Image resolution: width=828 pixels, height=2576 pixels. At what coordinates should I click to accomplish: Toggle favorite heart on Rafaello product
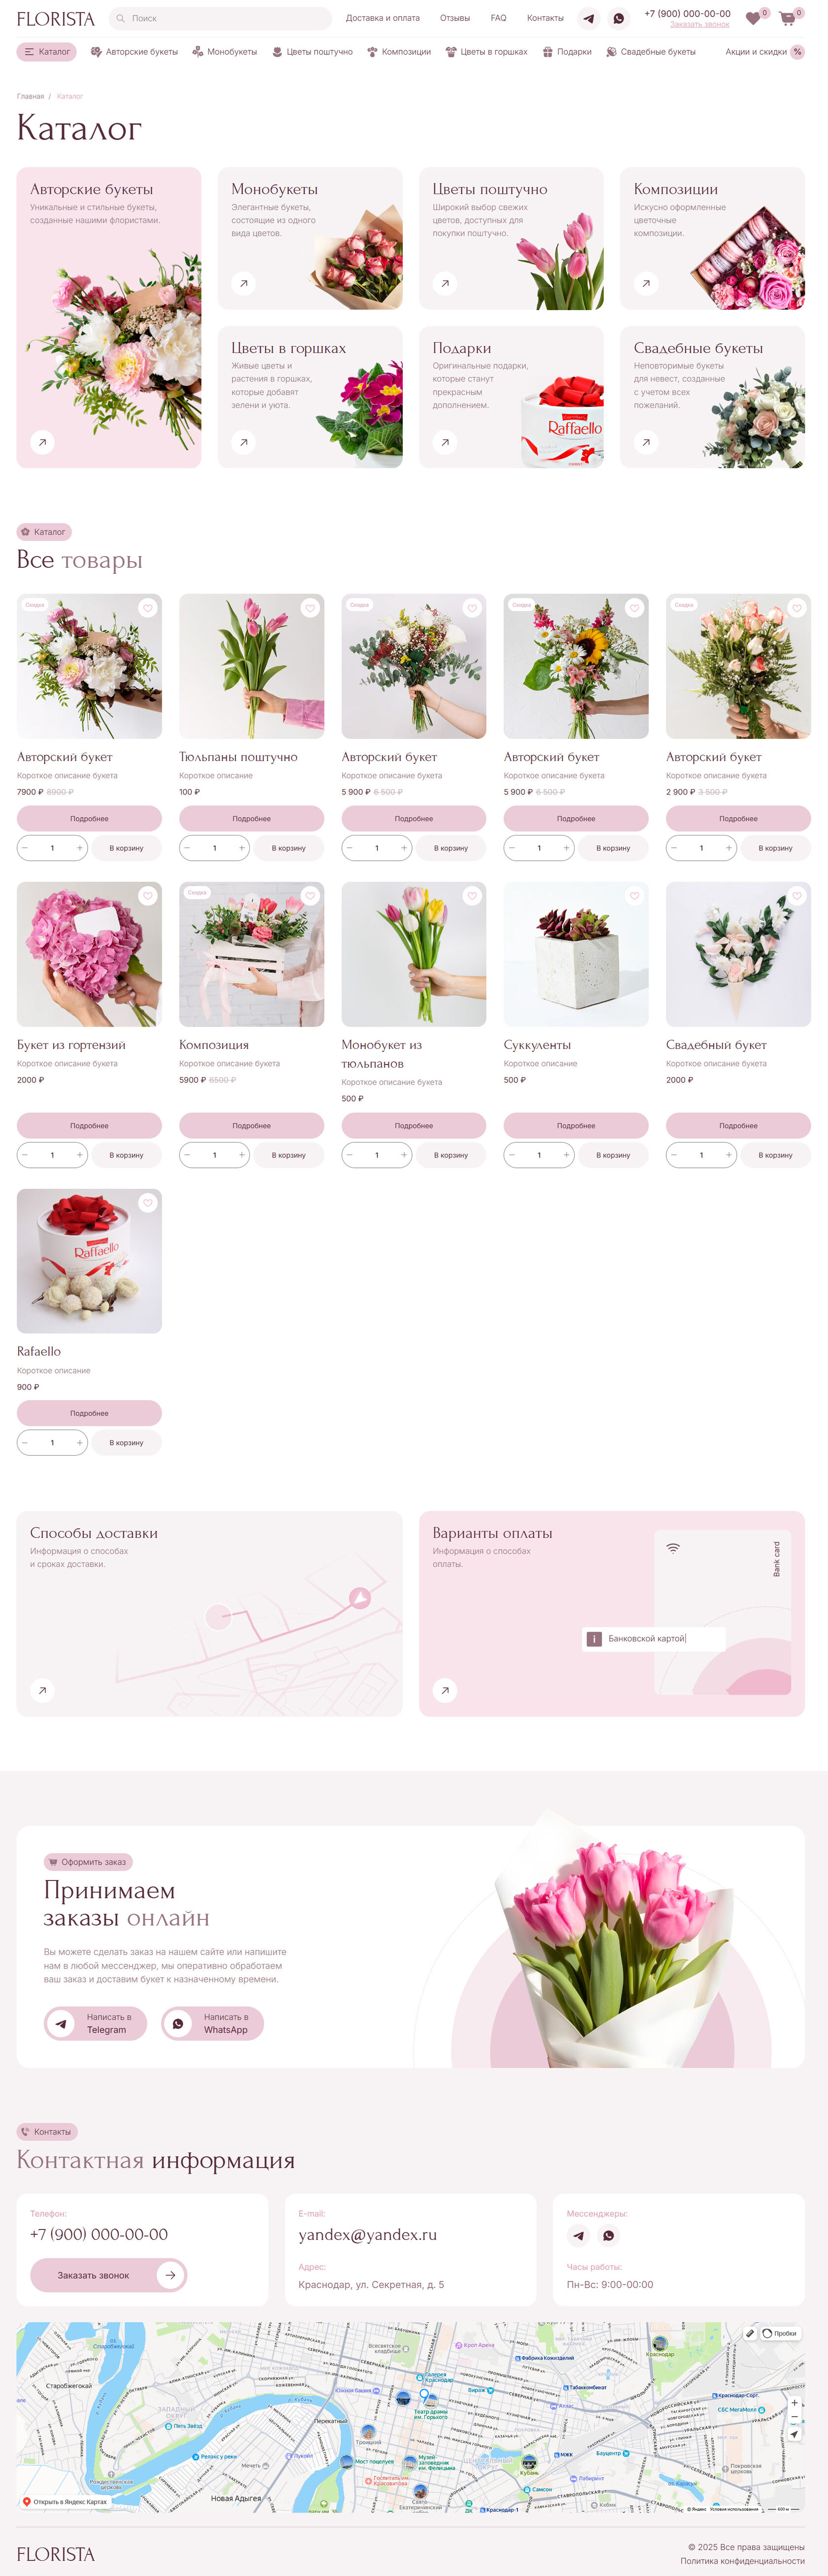point(148,1203)
